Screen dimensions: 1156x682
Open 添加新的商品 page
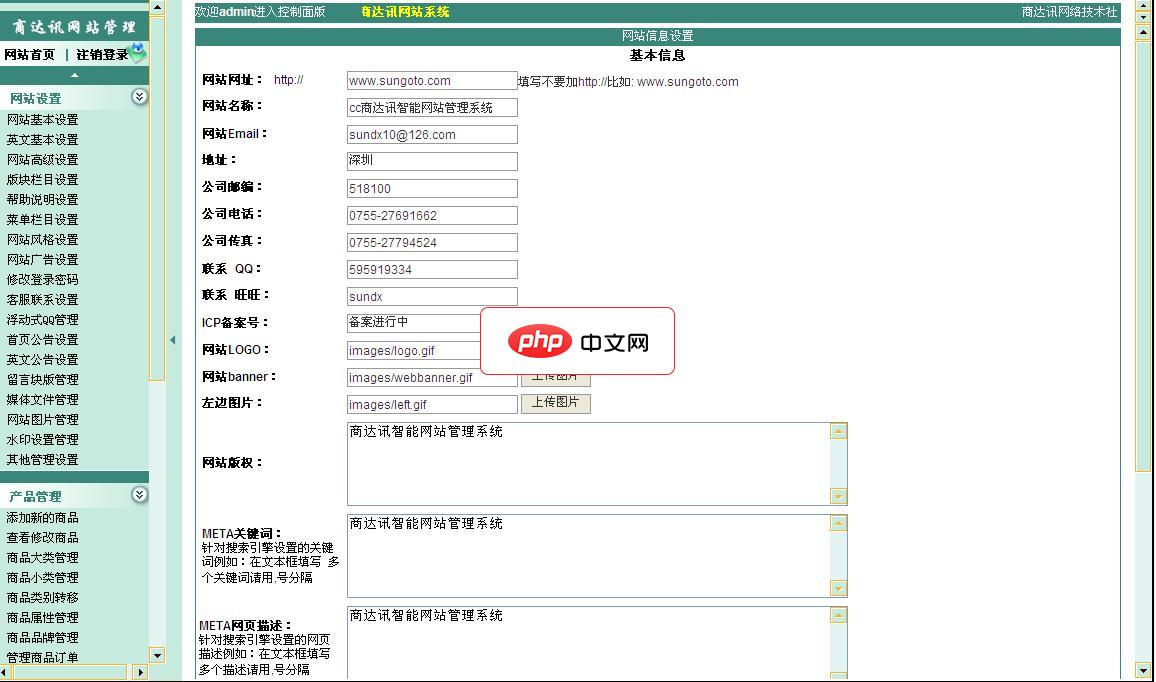pos(40,518)
